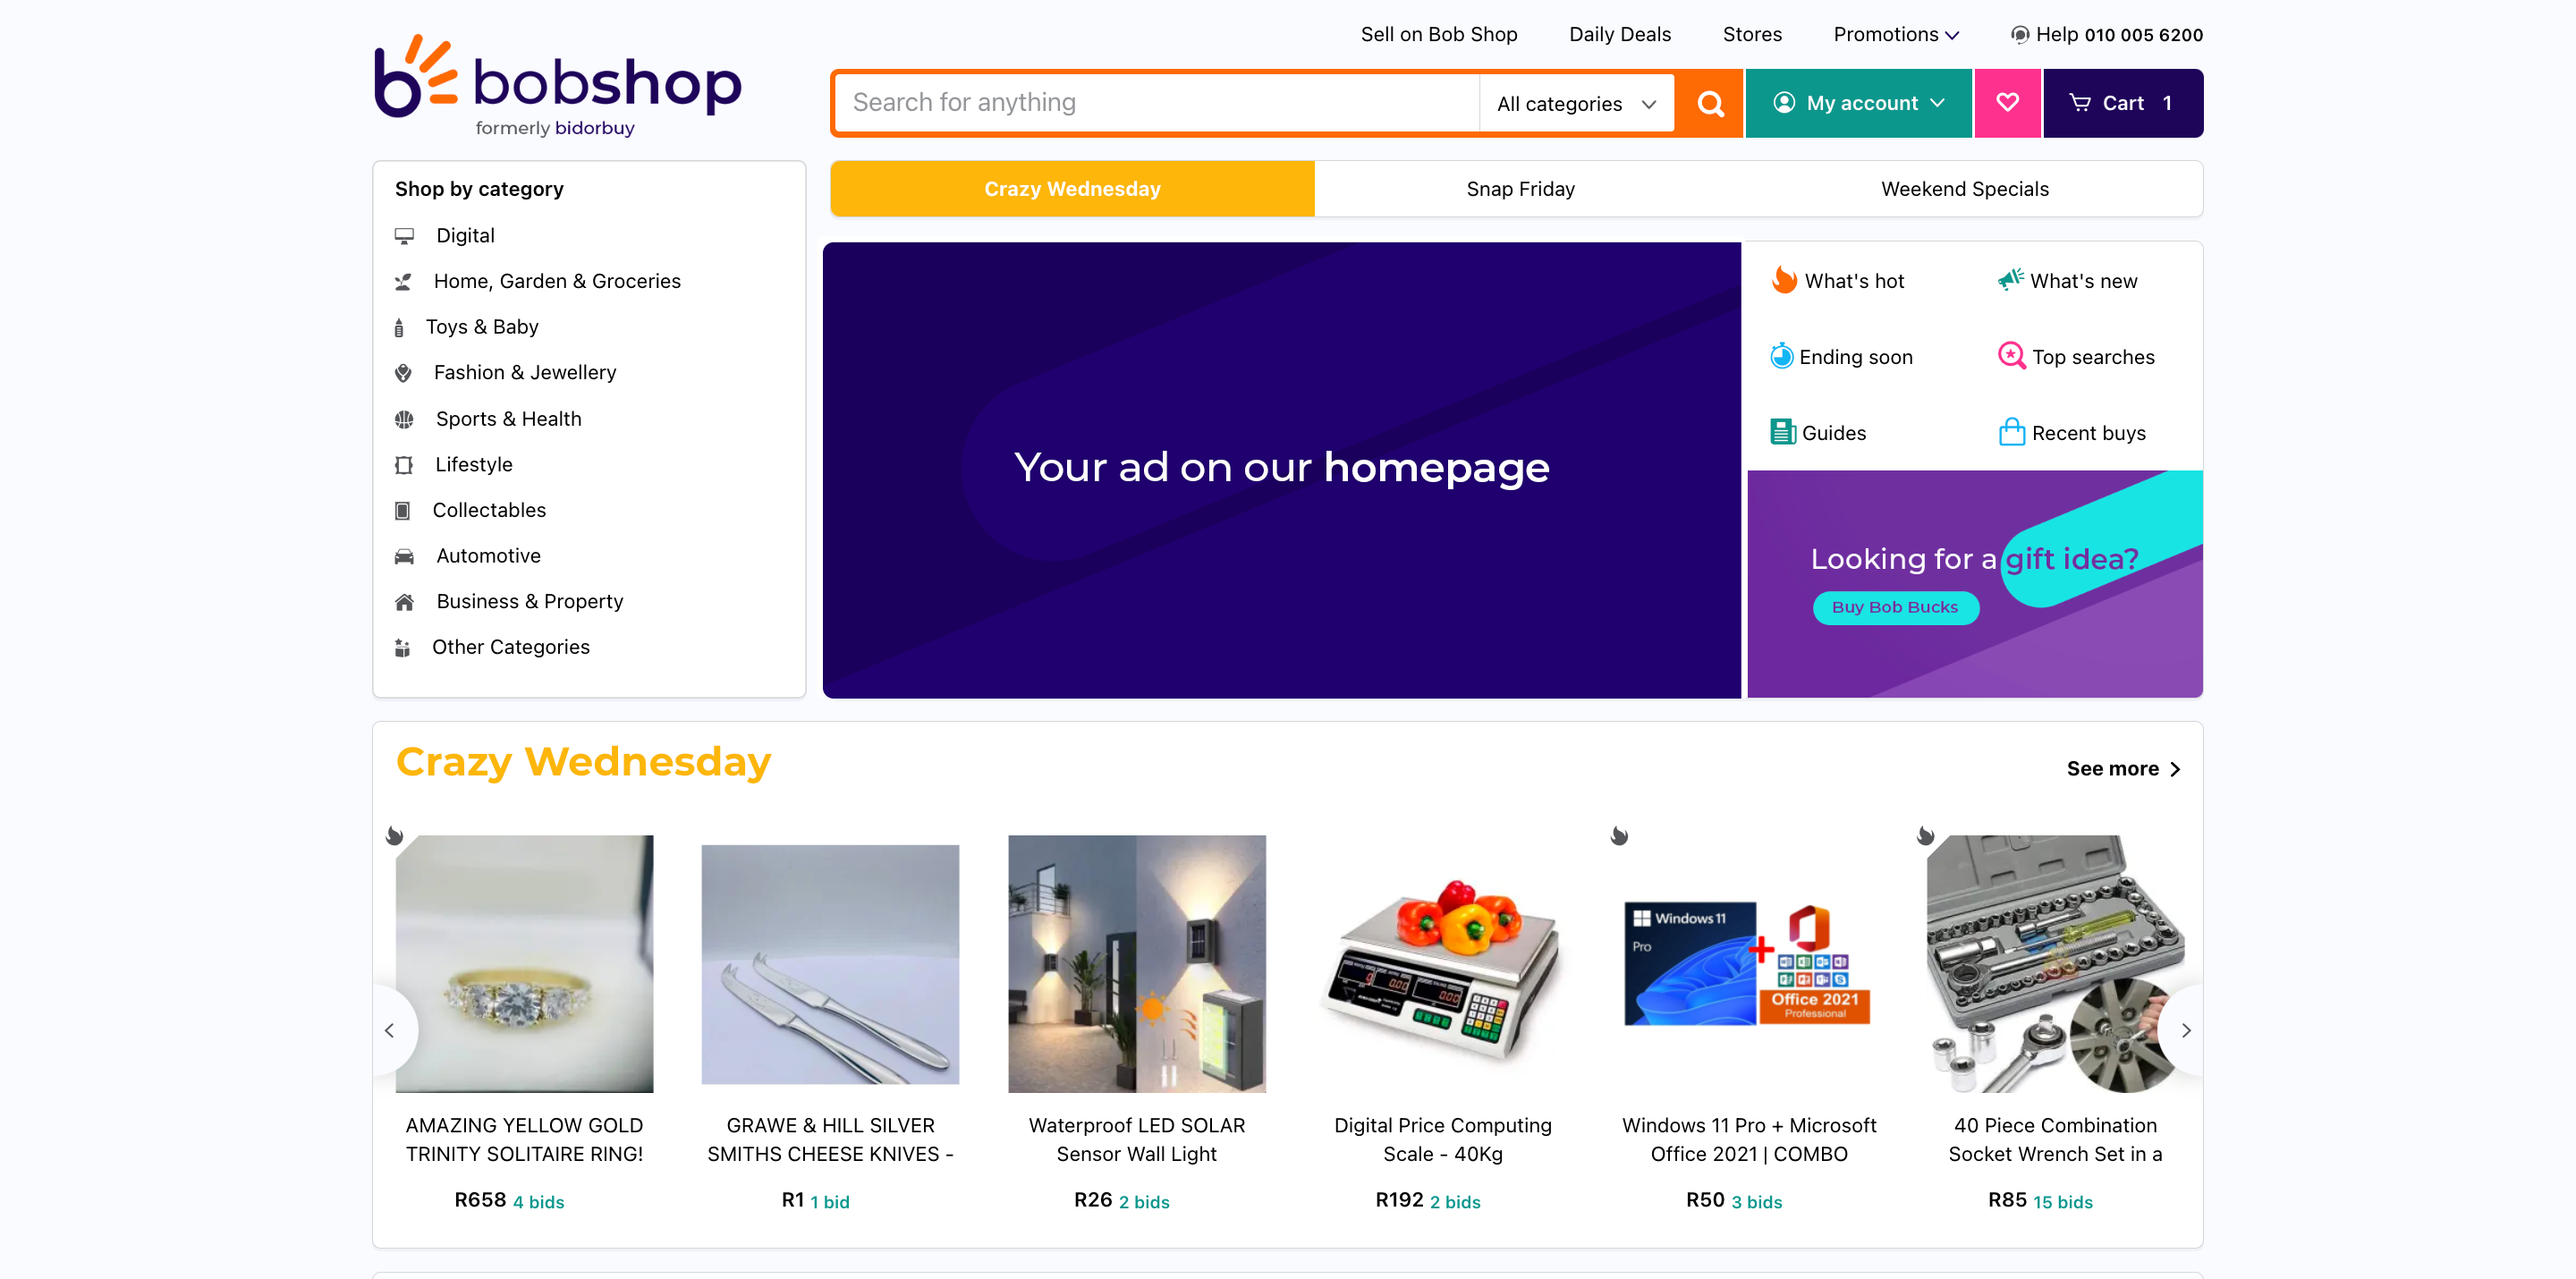The image size is (2576, 1279).
Task: Click the What's hot flame icon
Action: (1783, 280)
